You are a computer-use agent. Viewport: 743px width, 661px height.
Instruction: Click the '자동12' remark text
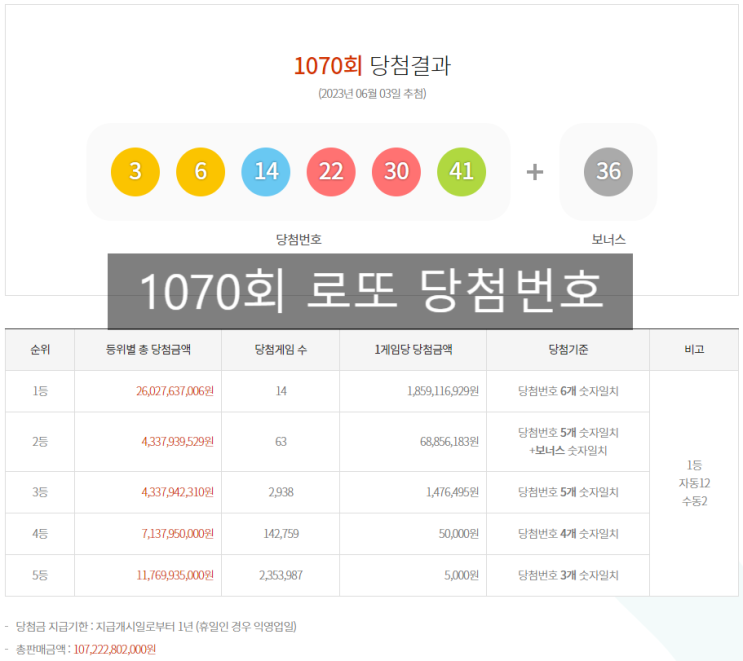point(694,483)
